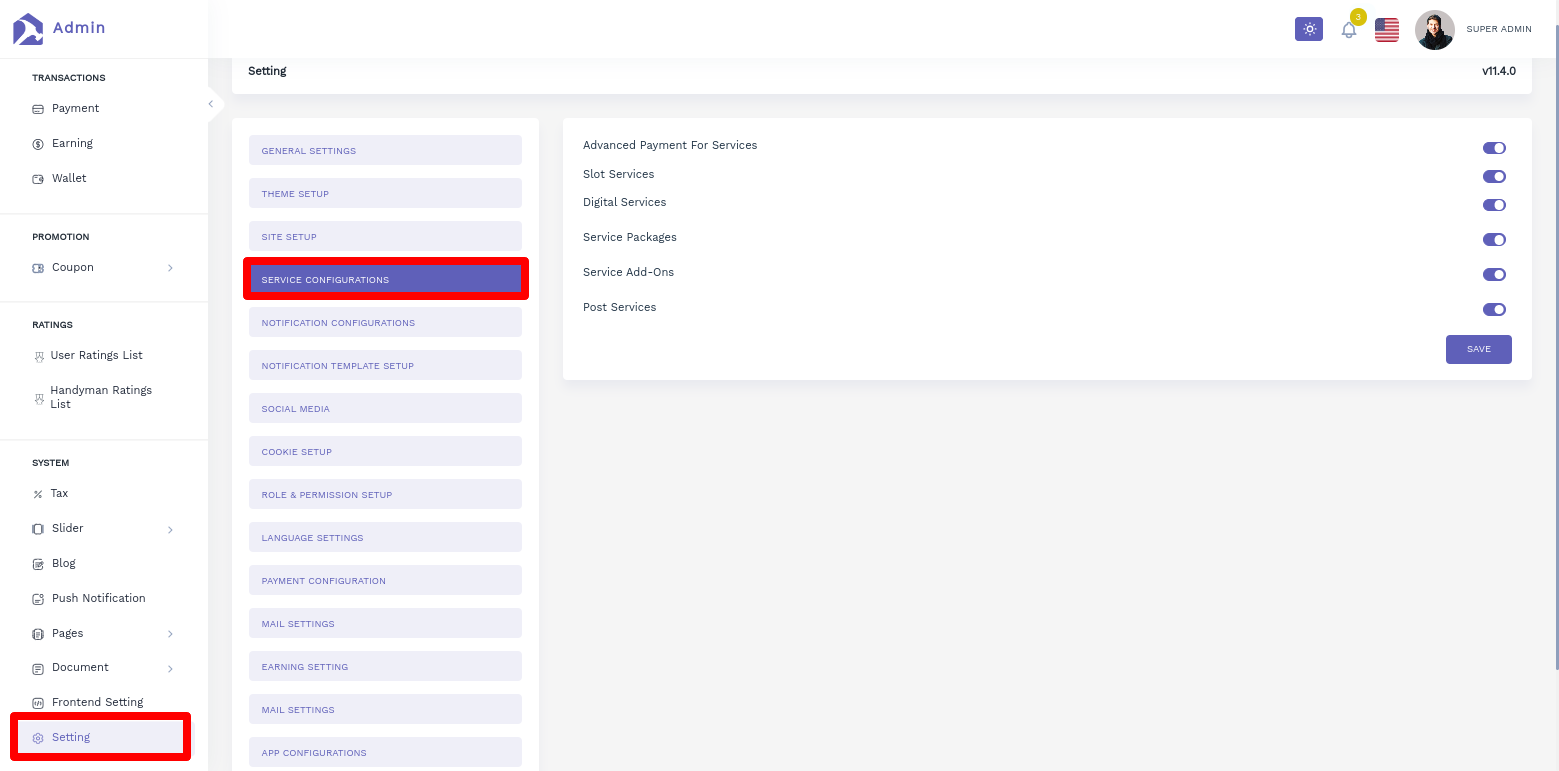Open the Social Media tab

[x=385, y=408]
